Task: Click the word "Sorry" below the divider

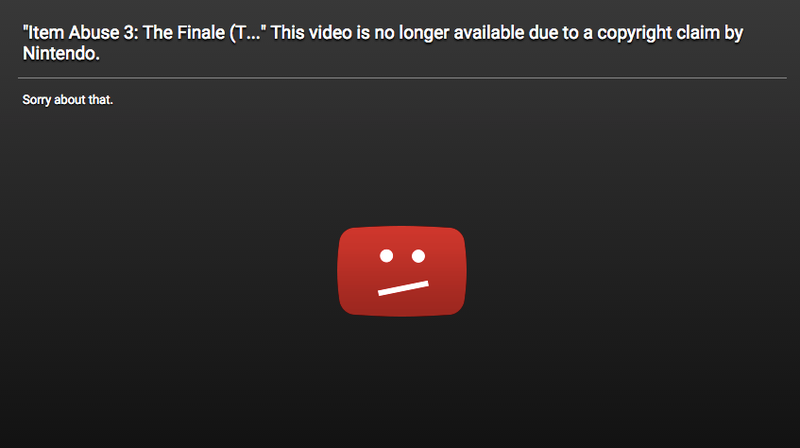Action: [x=36, y=100]
